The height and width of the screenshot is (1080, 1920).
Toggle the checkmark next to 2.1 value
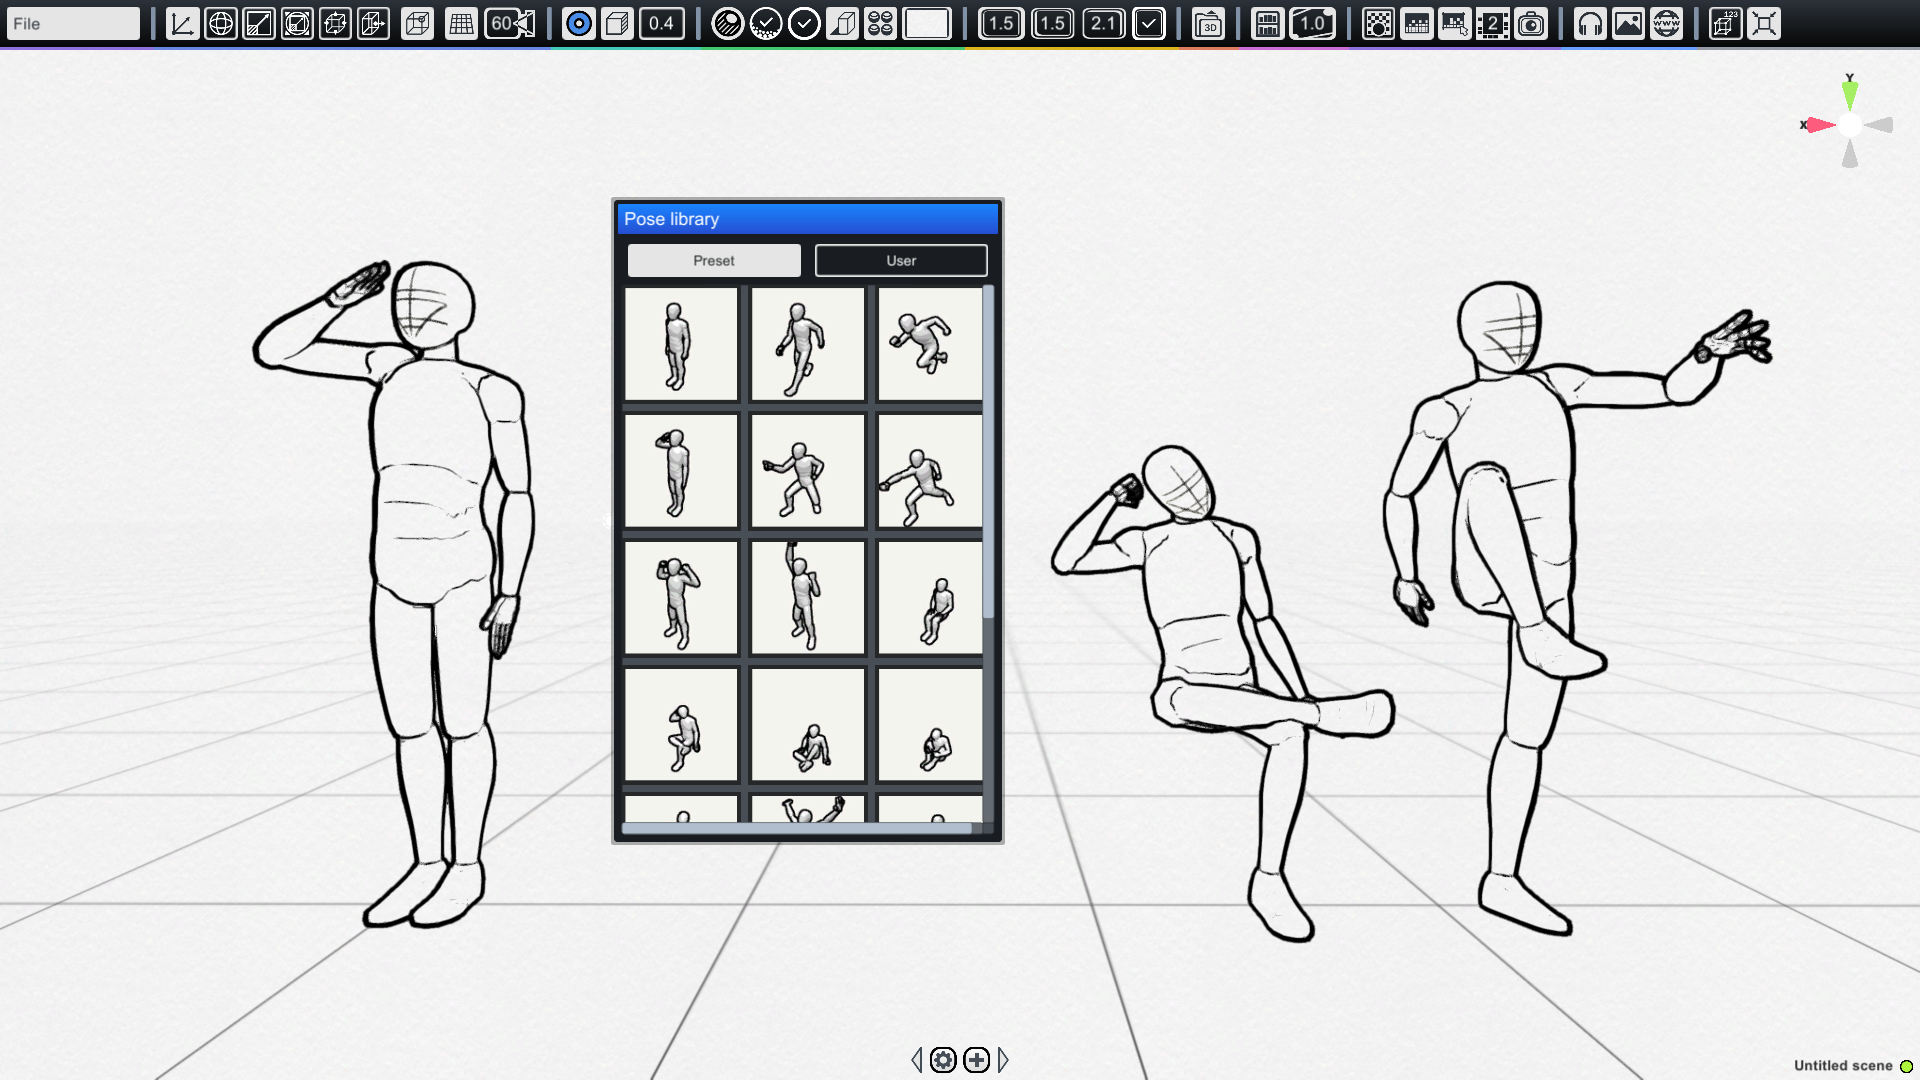pos(1146,24)
